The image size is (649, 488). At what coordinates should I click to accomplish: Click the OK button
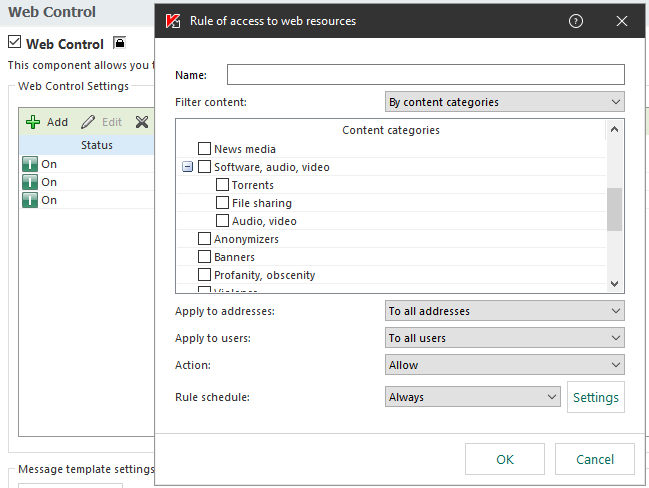[505, 459]
